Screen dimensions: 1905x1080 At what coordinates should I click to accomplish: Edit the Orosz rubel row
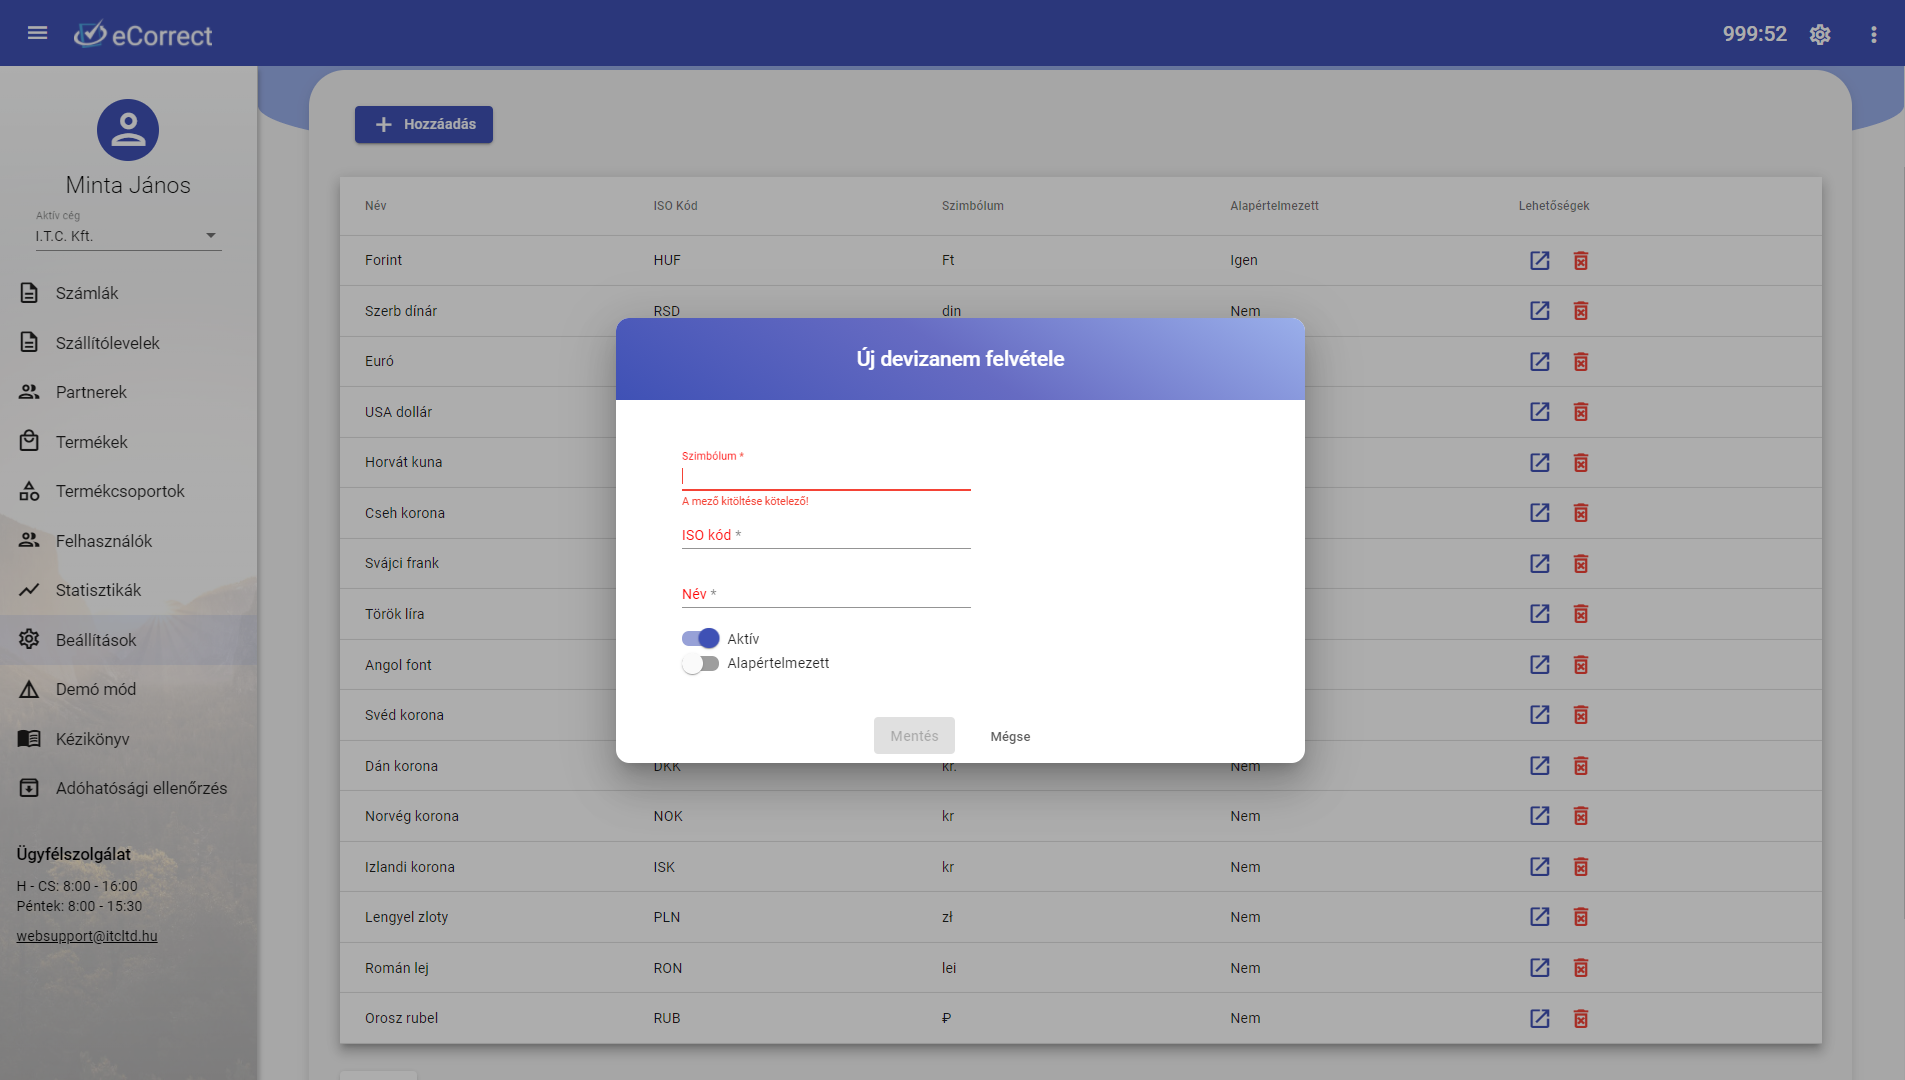coord(1540,1018)
